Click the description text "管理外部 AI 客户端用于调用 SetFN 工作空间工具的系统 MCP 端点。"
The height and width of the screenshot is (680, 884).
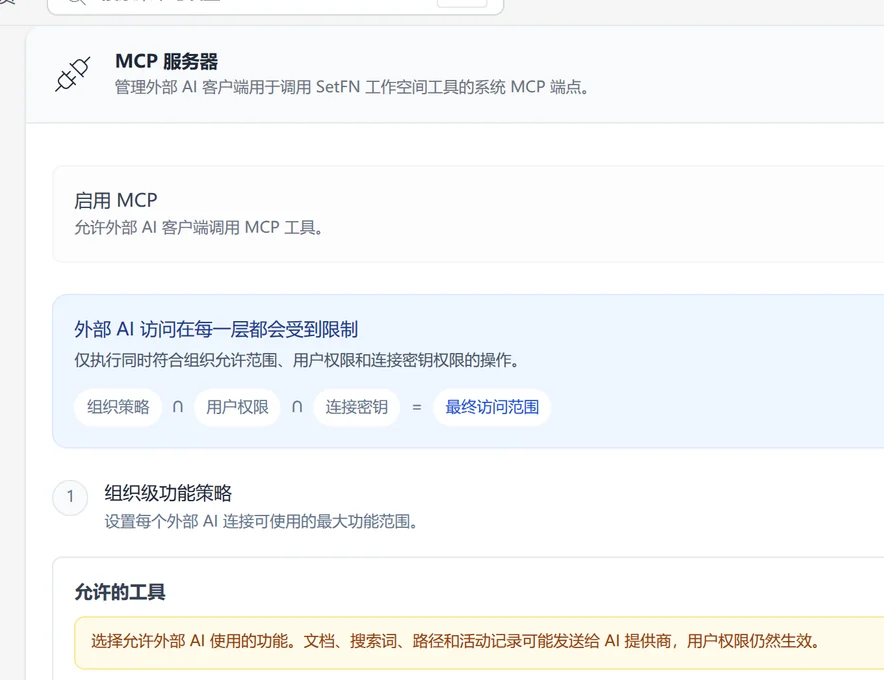tap(352, 87)
